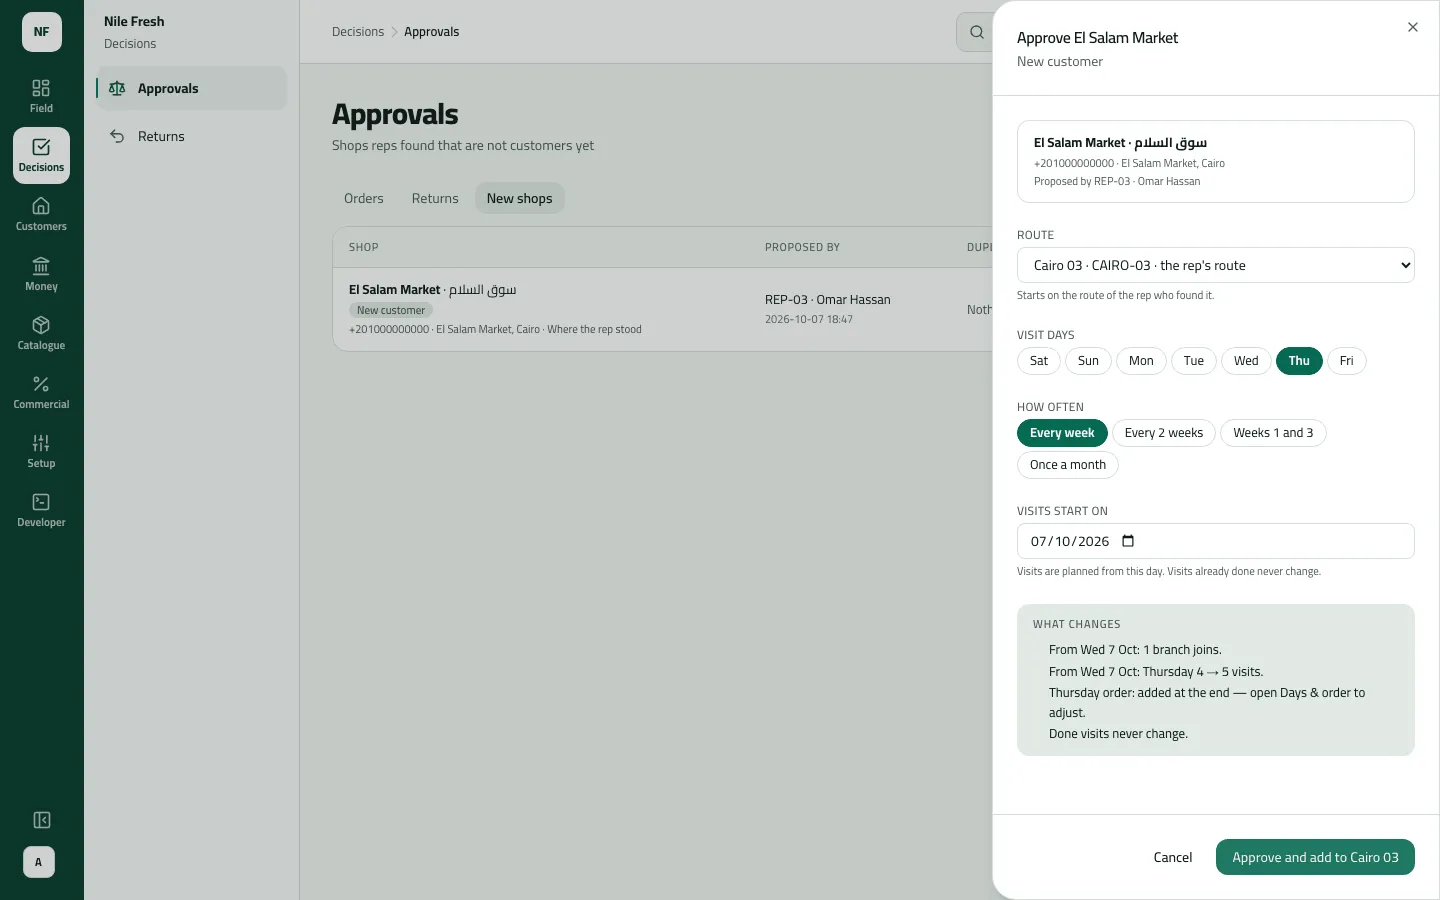Image resolution: width=1440 pixels, height=900 pixels.
Task: Open the Money section
Action: (41, 274)
